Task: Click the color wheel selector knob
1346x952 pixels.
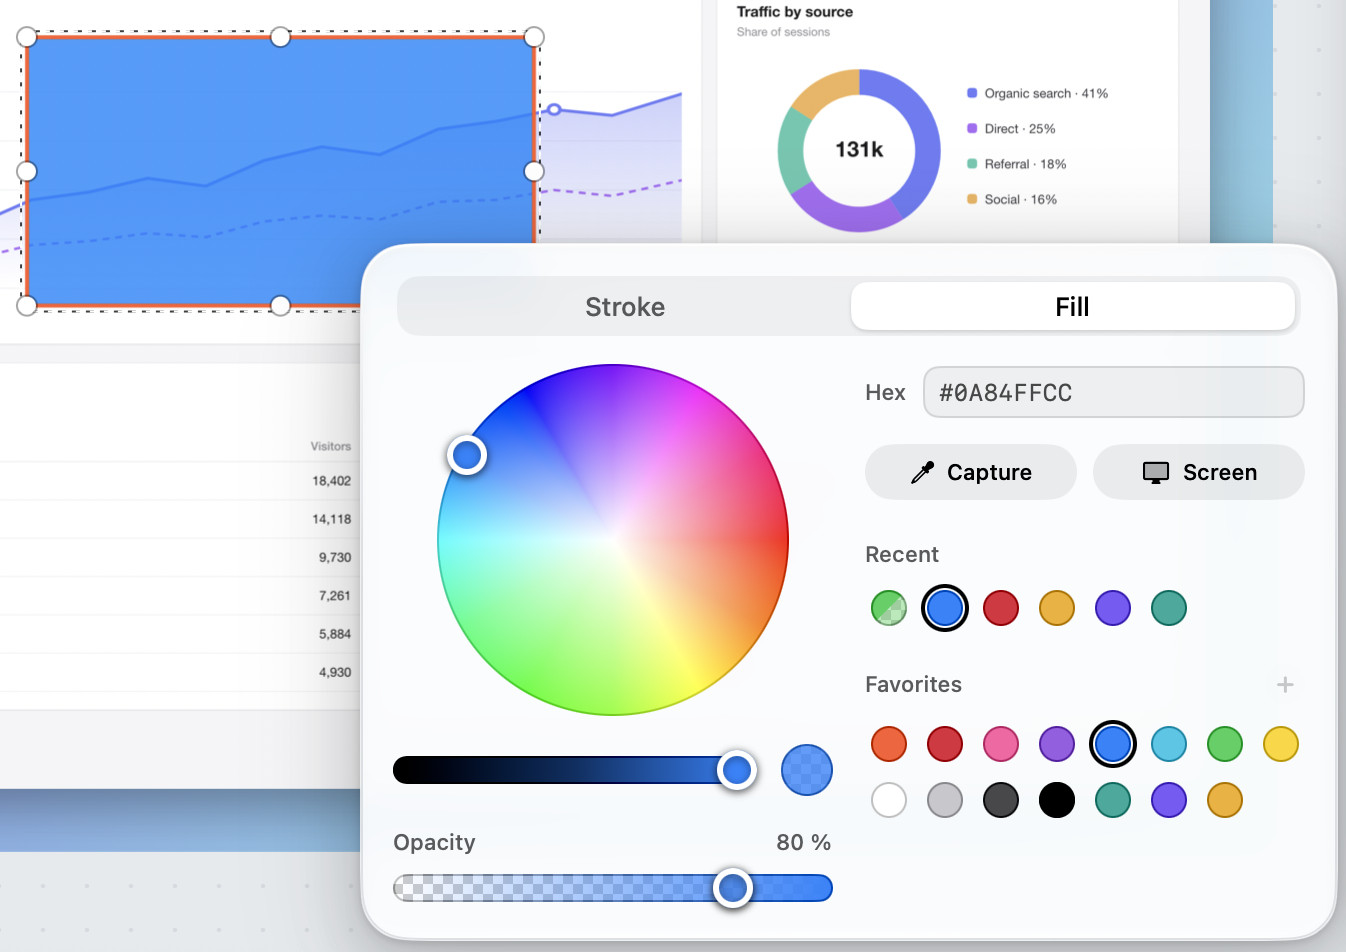Action: coord(467,455)
